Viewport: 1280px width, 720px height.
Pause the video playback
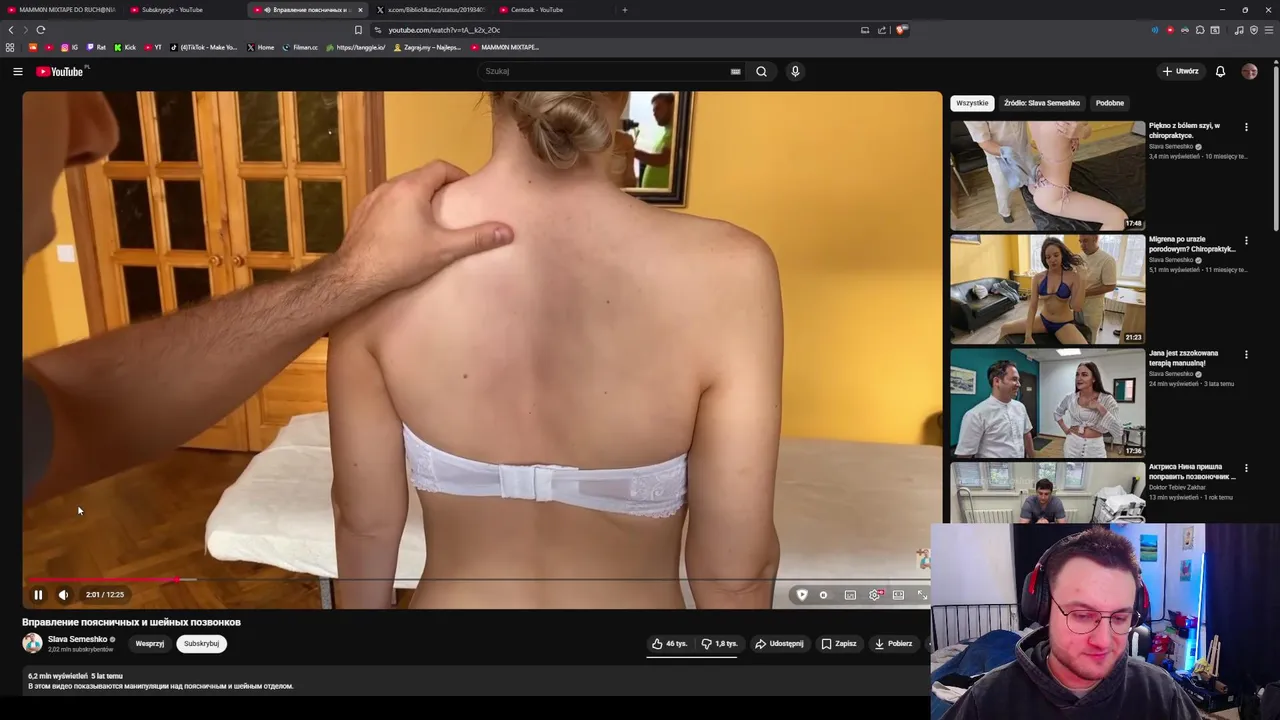point(38,595)
